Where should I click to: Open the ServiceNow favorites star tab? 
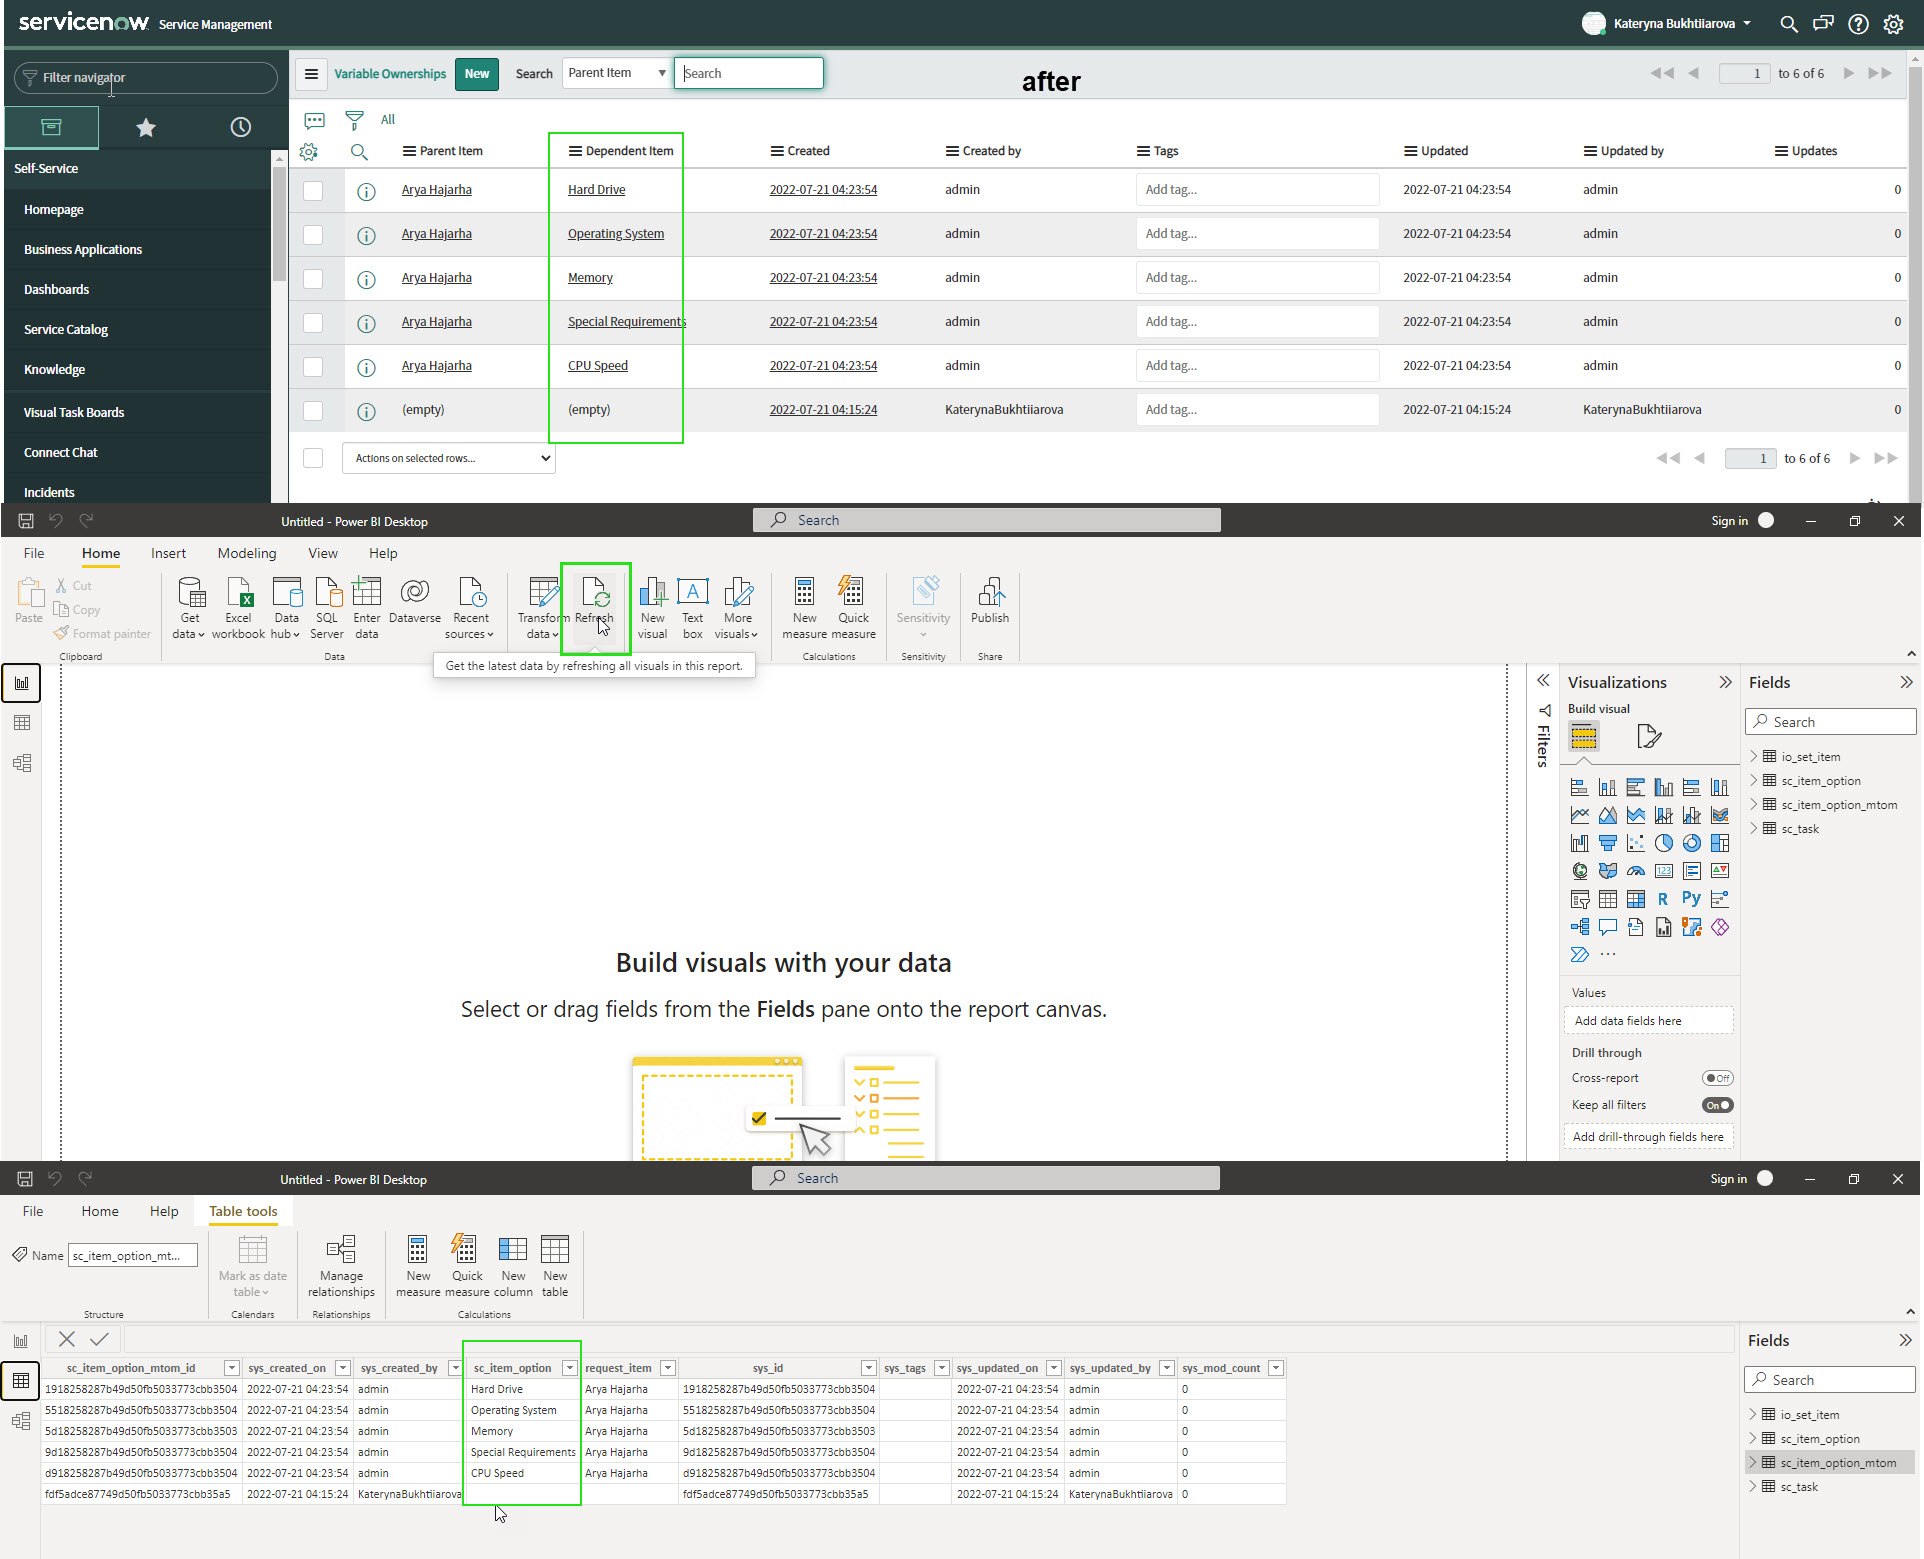click(x=146, y=127)
